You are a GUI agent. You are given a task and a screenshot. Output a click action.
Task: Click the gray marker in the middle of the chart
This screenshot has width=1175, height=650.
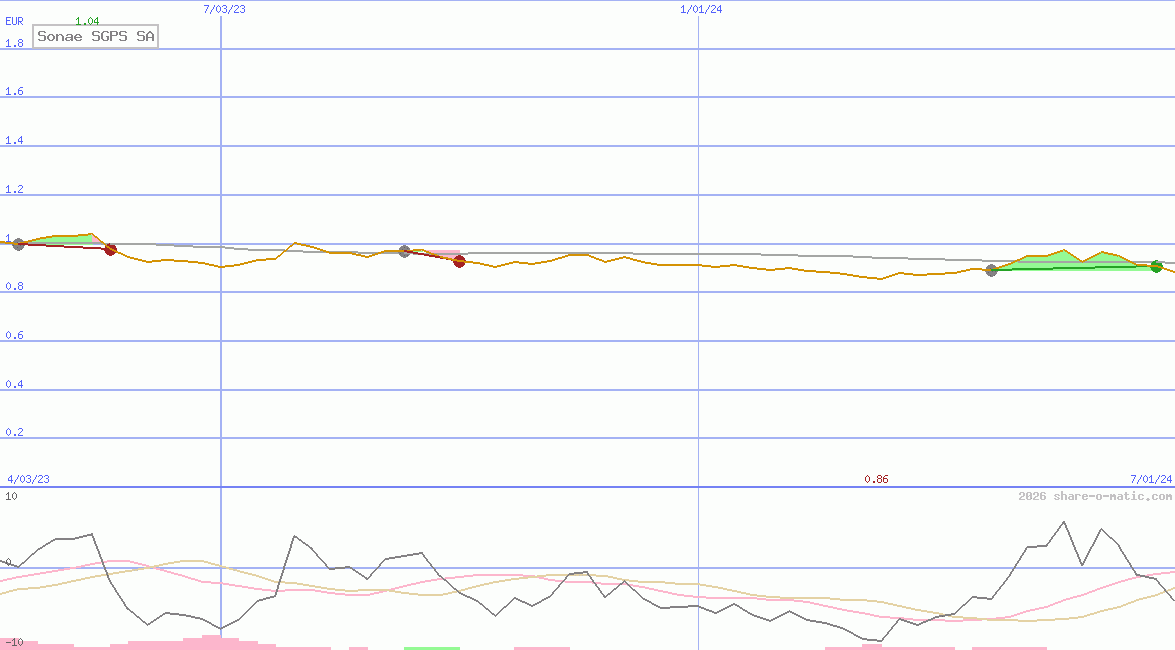pyautogui.click(x=404, y=251)
